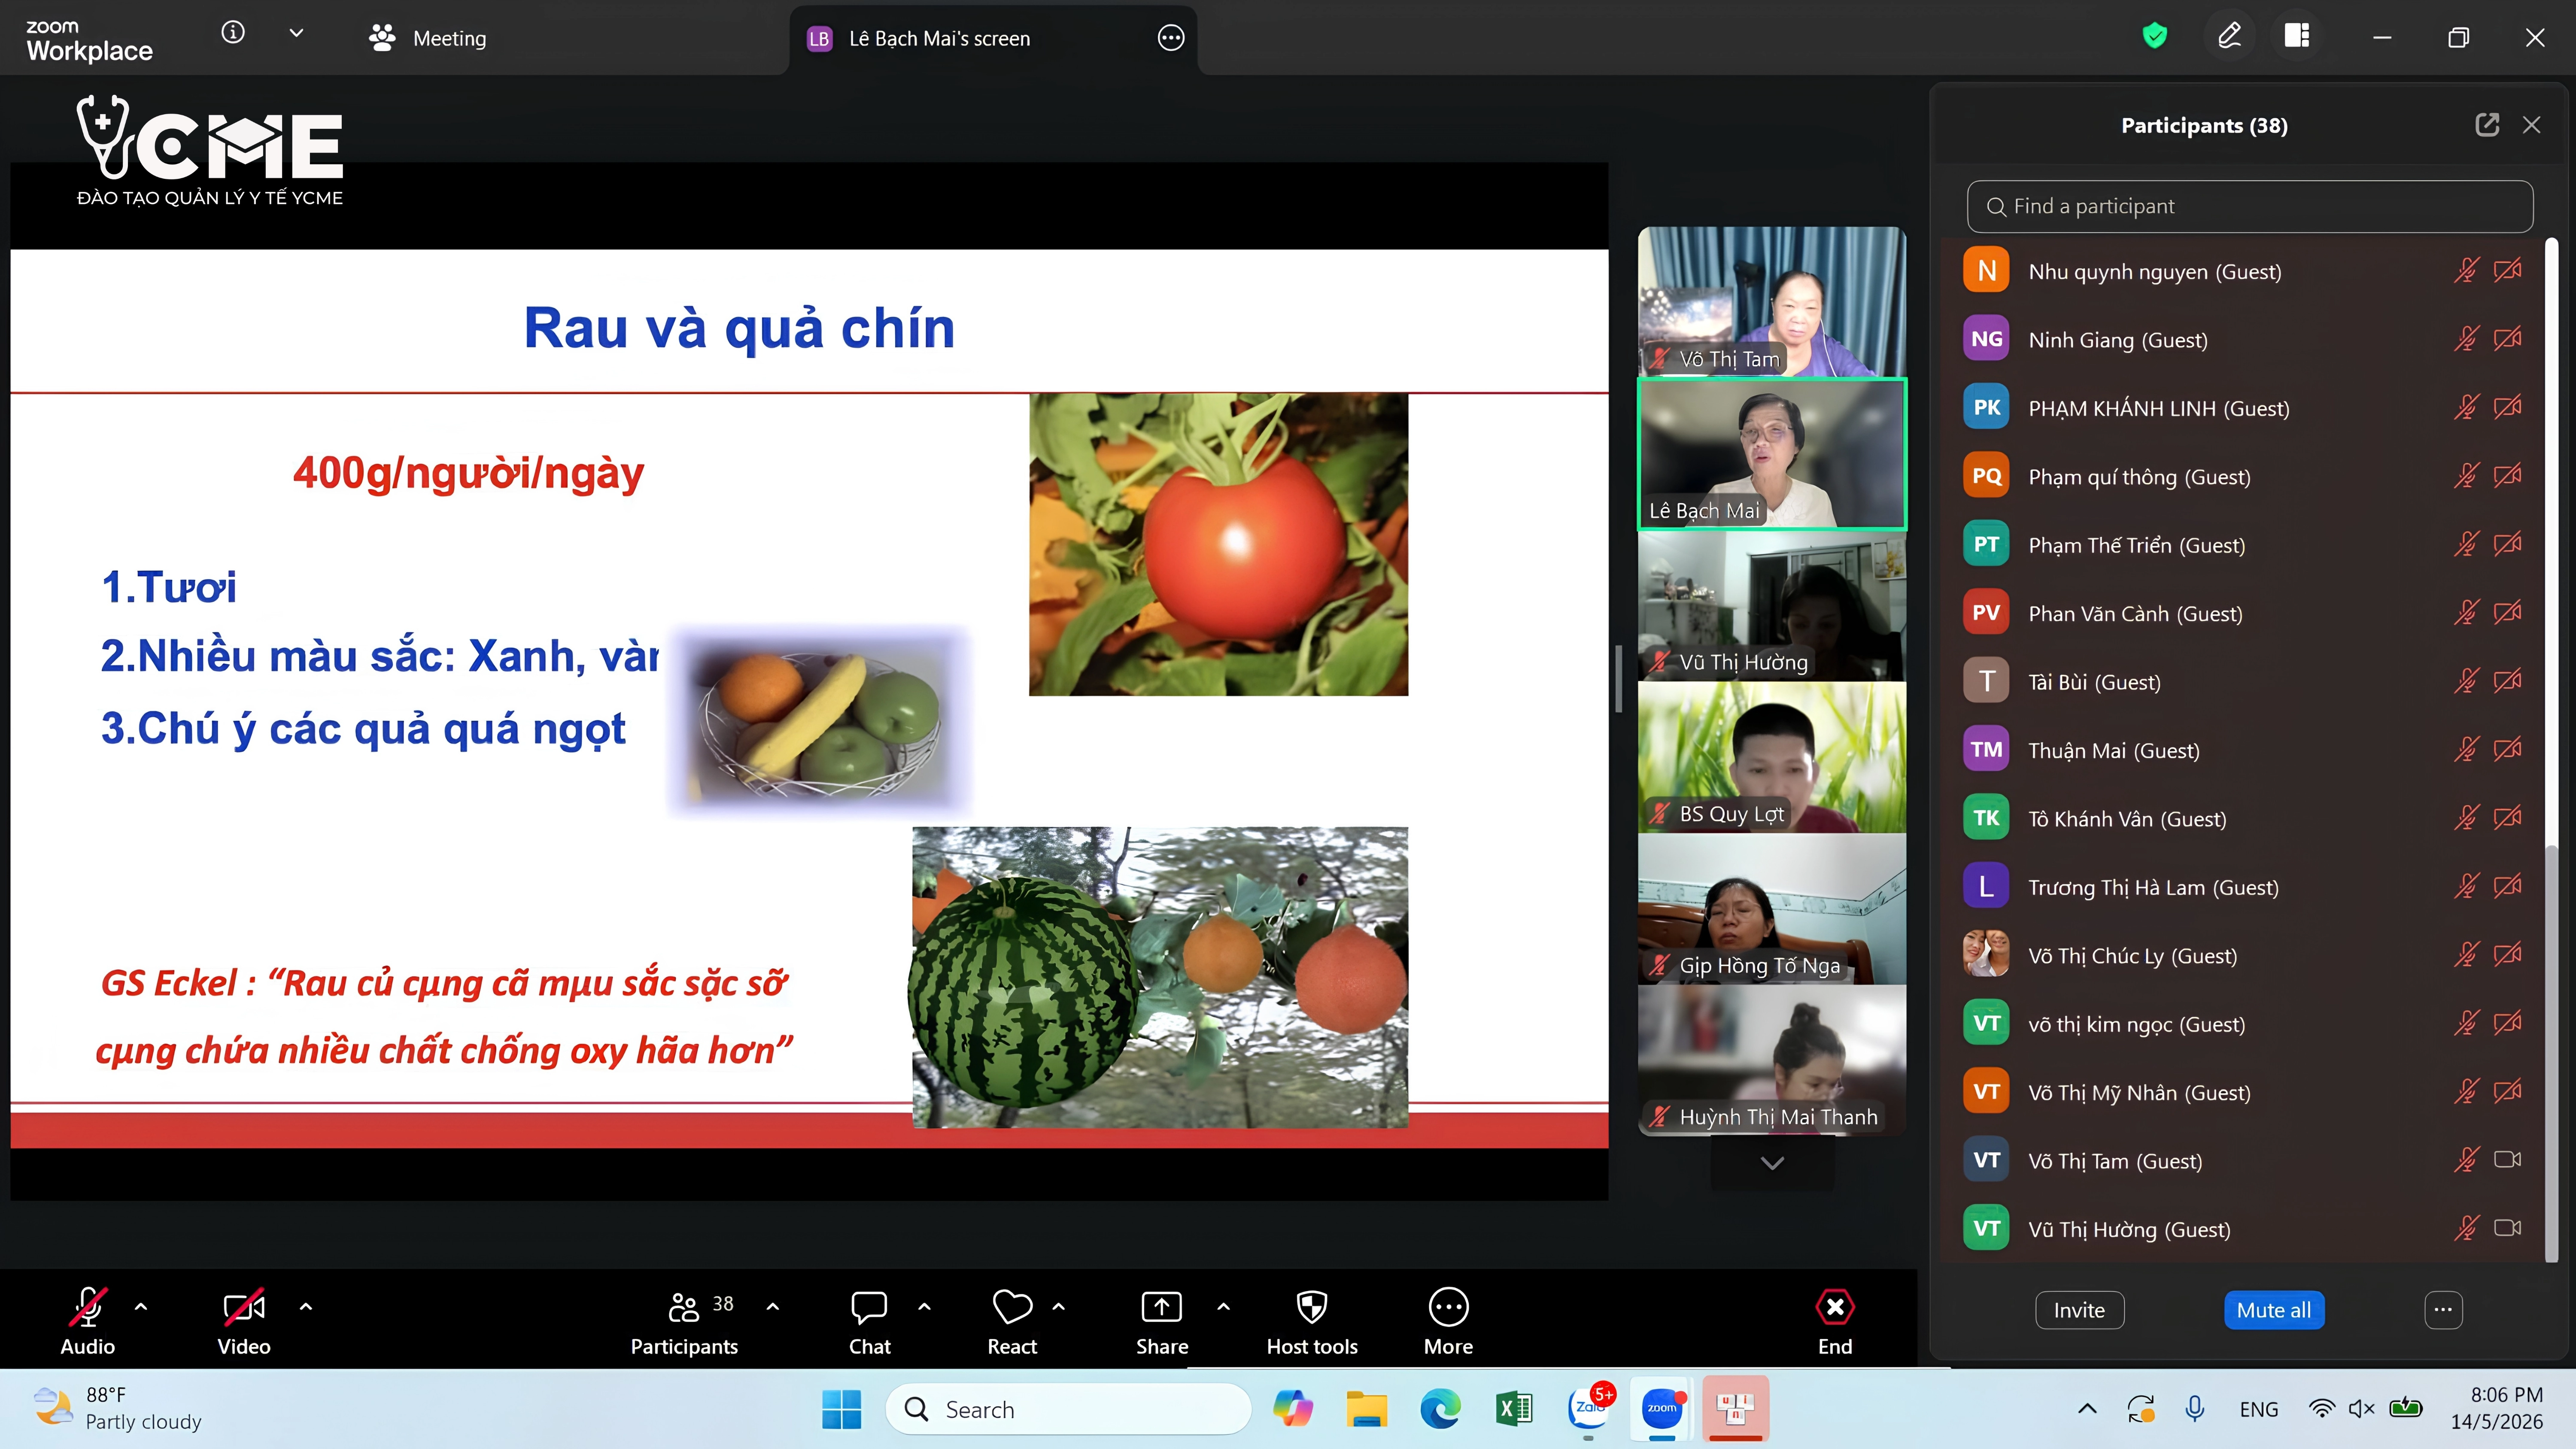Select participant Tài Bùi (Guest)
2576x1449 pixels.
[x=2241, y=682]
